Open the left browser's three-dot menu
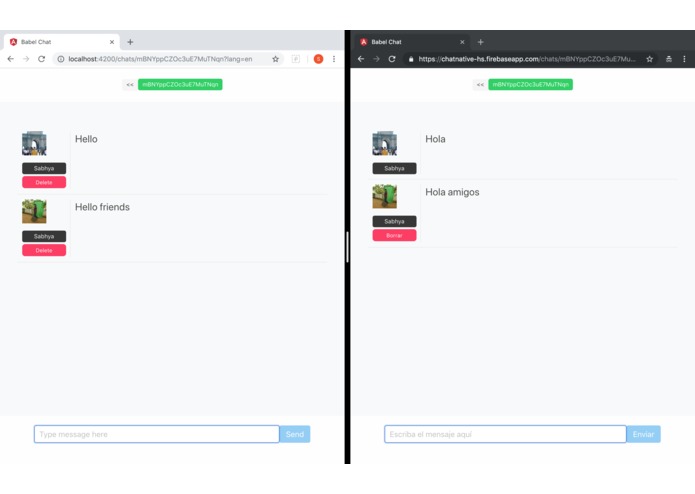The width and height of the screenshot is (695, 494). (334, 59)
